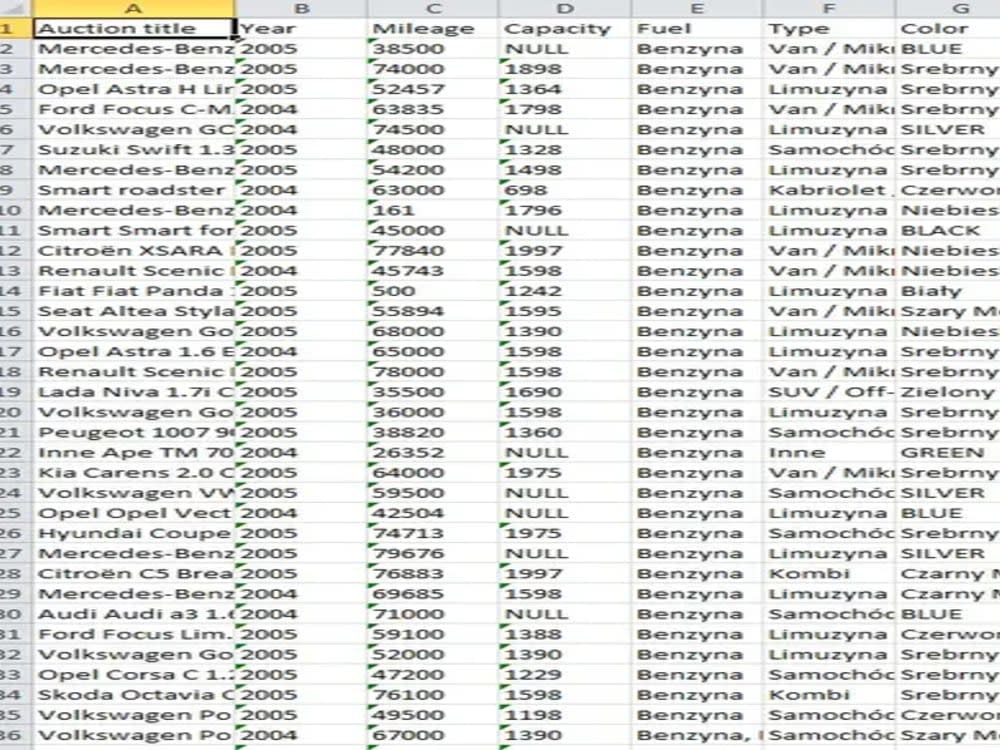Click the 'Peugeot 1007' cell
1000x750 pixels.
pyautogui.click(x=133, y=432)
